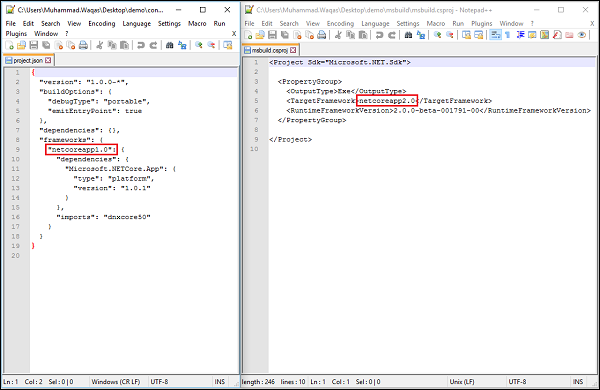Close the project.json tab via red X
The width and height of the screenshot is (600, 390).
(48, 60)
